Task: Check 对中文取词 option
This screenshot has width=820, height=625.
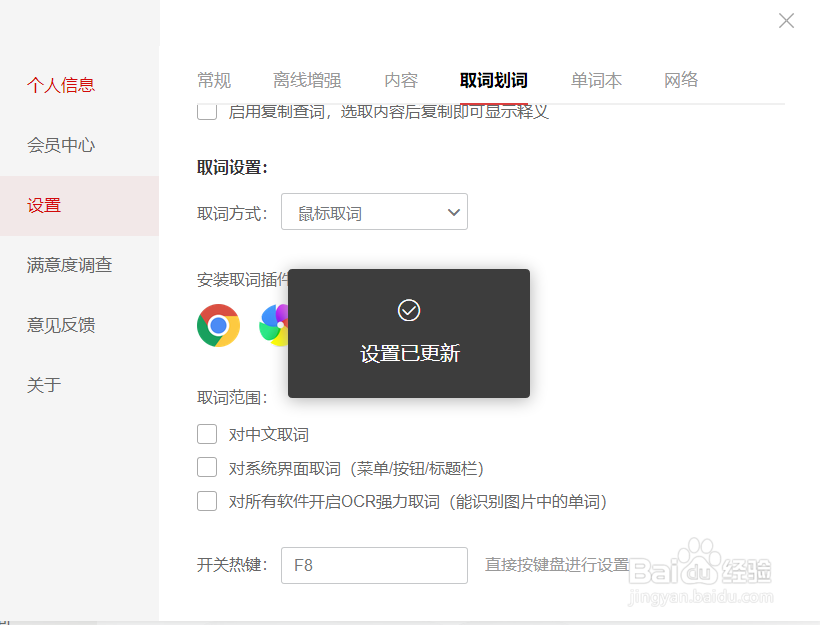Action: (x=206, y=434)
